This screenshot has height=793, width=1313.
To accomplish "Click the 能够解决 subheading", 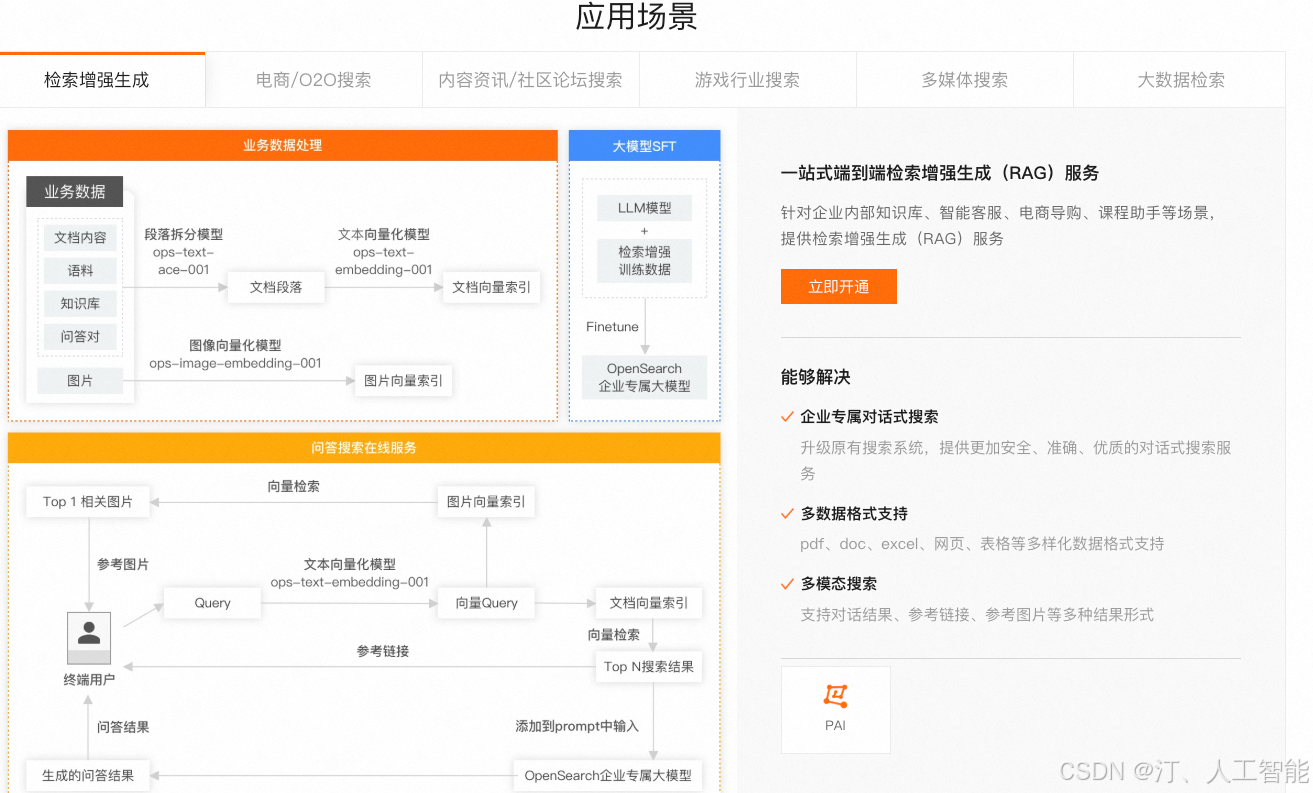I will [815, 377].
